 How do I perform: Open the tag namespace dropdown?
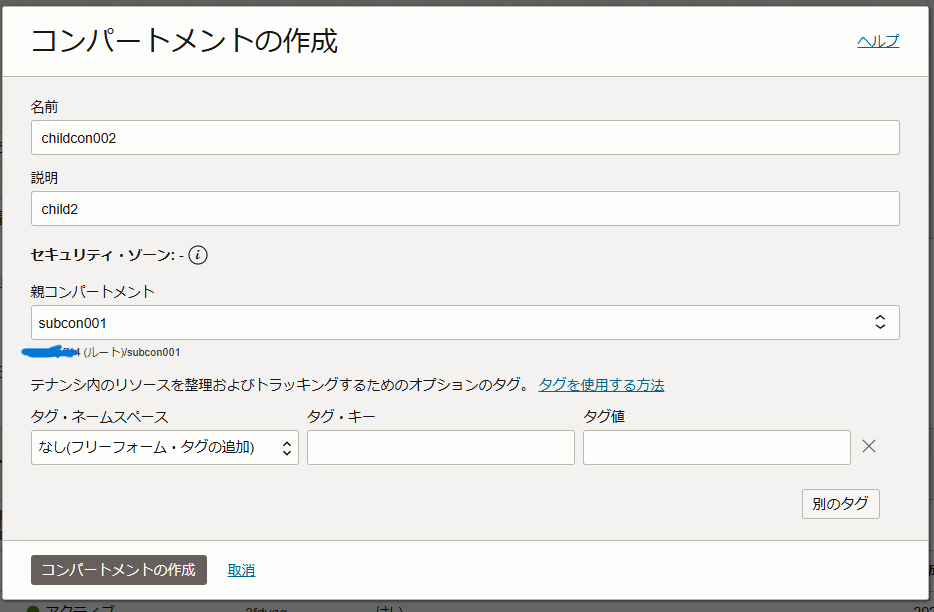click(x=165, y=448)
